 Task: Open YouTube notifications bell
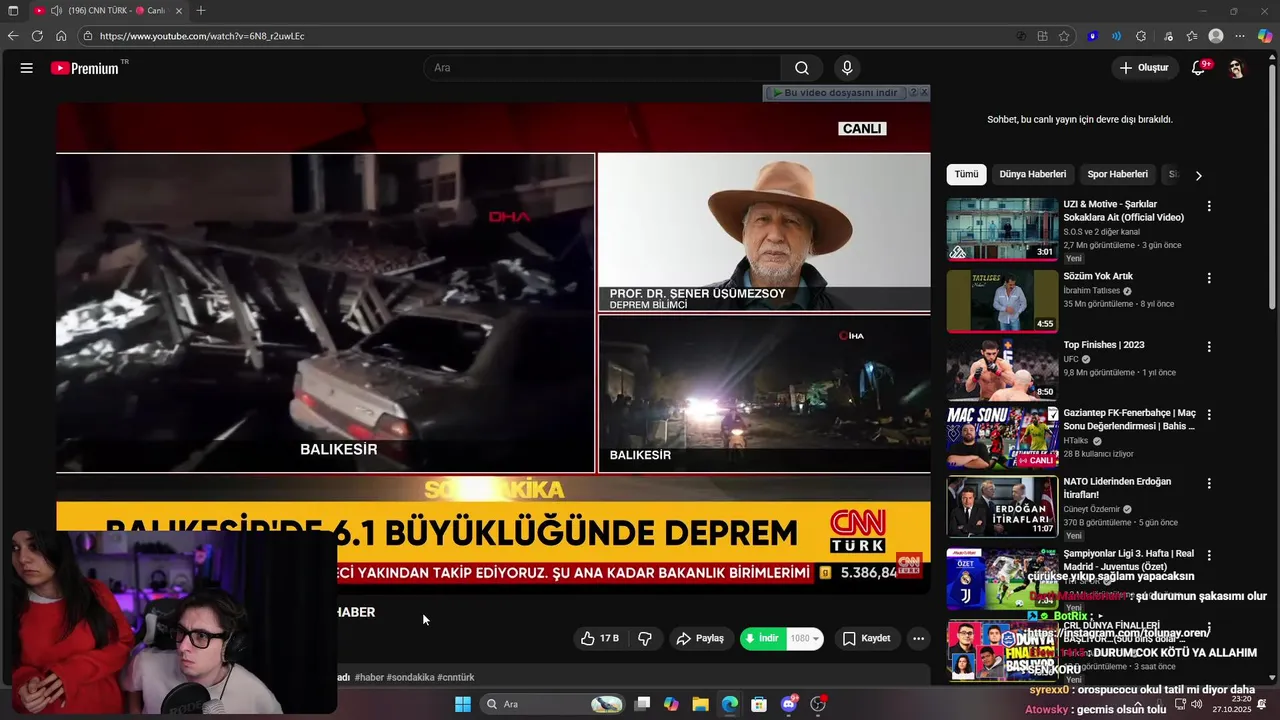coord(1199,68)
